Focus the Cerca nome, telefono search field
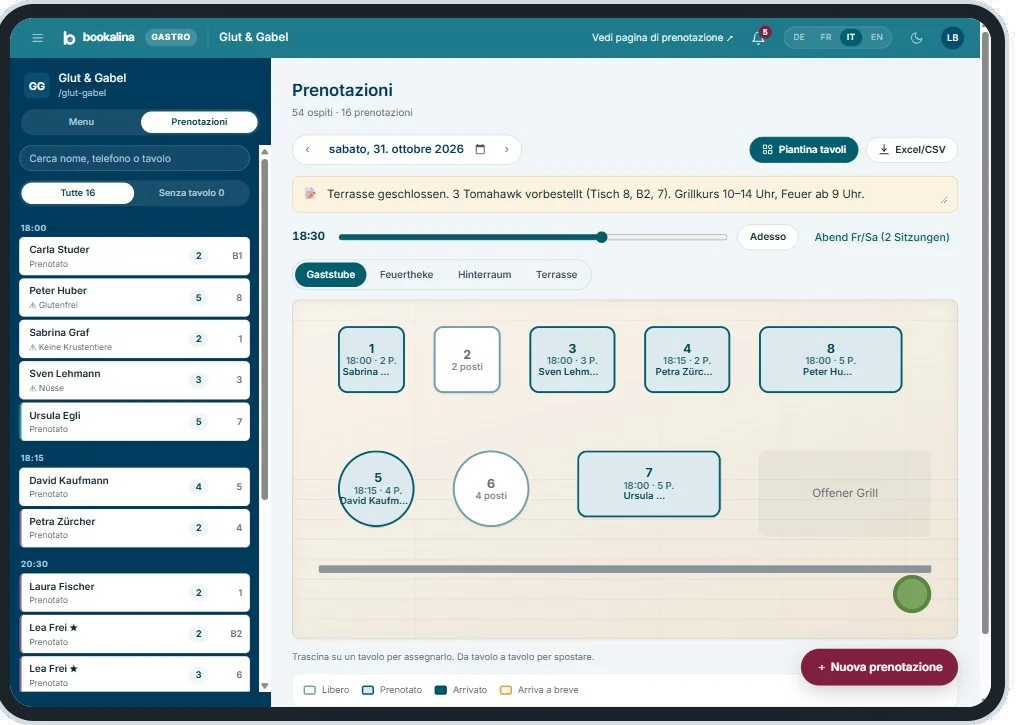Image resolution: width=1017 pixels, height=725 pixels. pos(134,158)
